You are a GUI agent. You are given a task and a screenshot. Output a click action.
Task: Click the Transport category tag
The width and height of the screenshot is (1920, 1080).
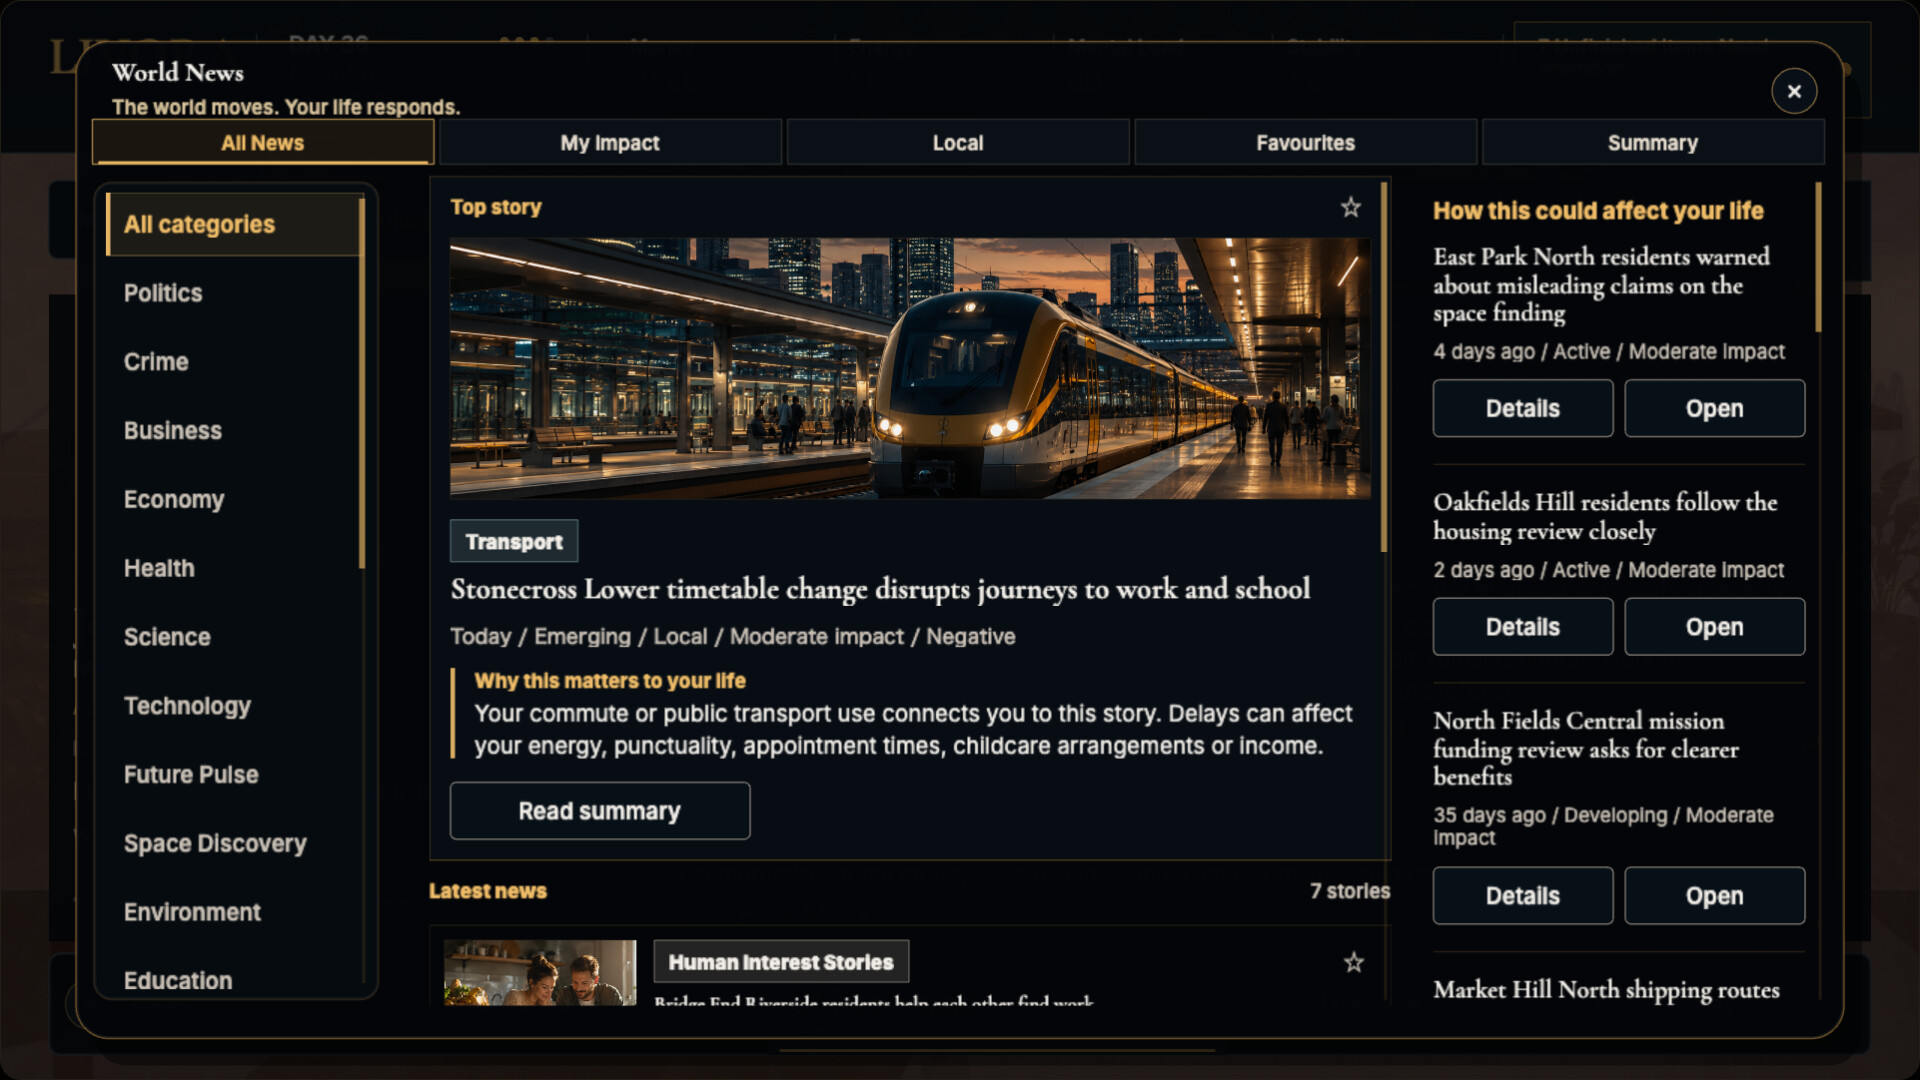click(x=514, y=541)
